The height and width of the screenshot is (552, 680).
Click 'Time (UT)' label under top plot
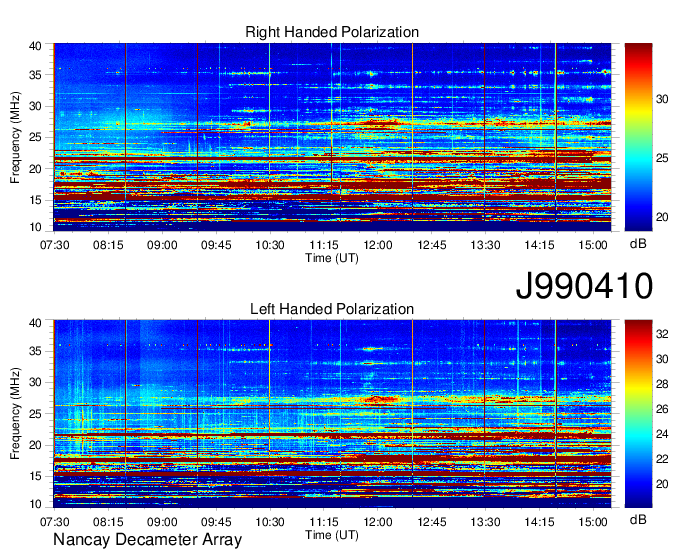pyautogui.click(x=332, y=258)
